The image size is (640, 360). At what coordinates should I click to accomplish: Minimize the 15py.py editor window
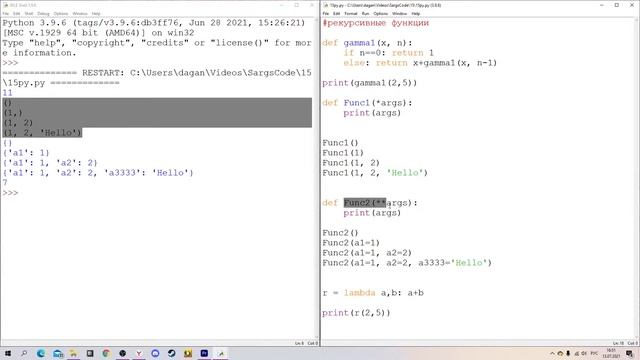(x=602, y=5)
